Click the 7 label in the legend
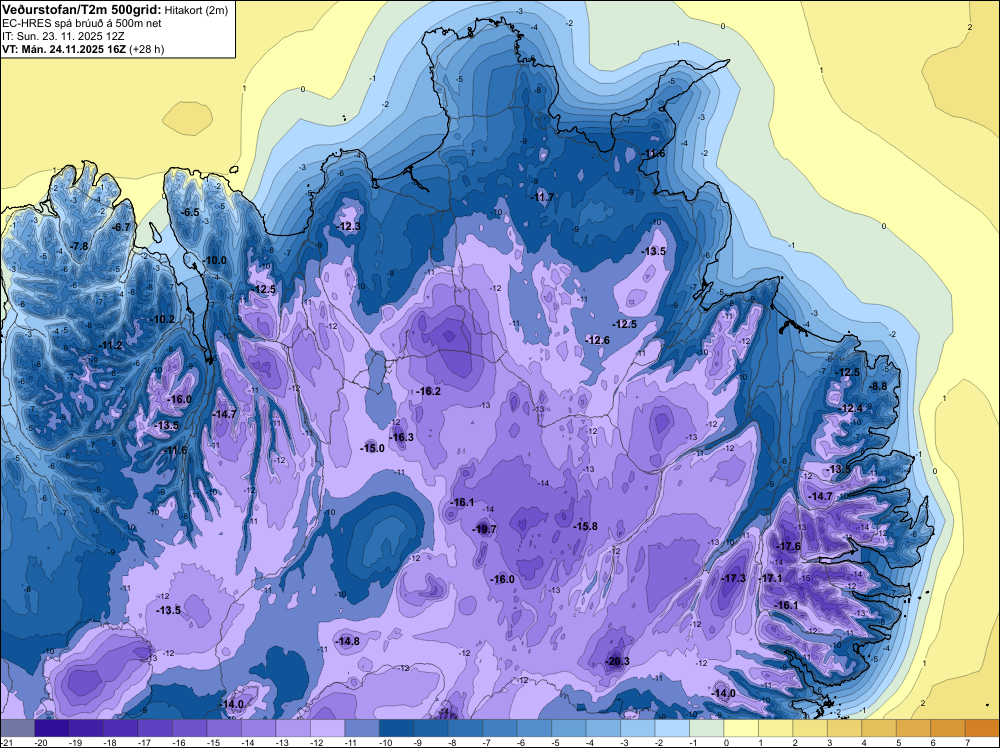Image resolution: width=1000 pixels, height=748 pixels. click(968, 743)
